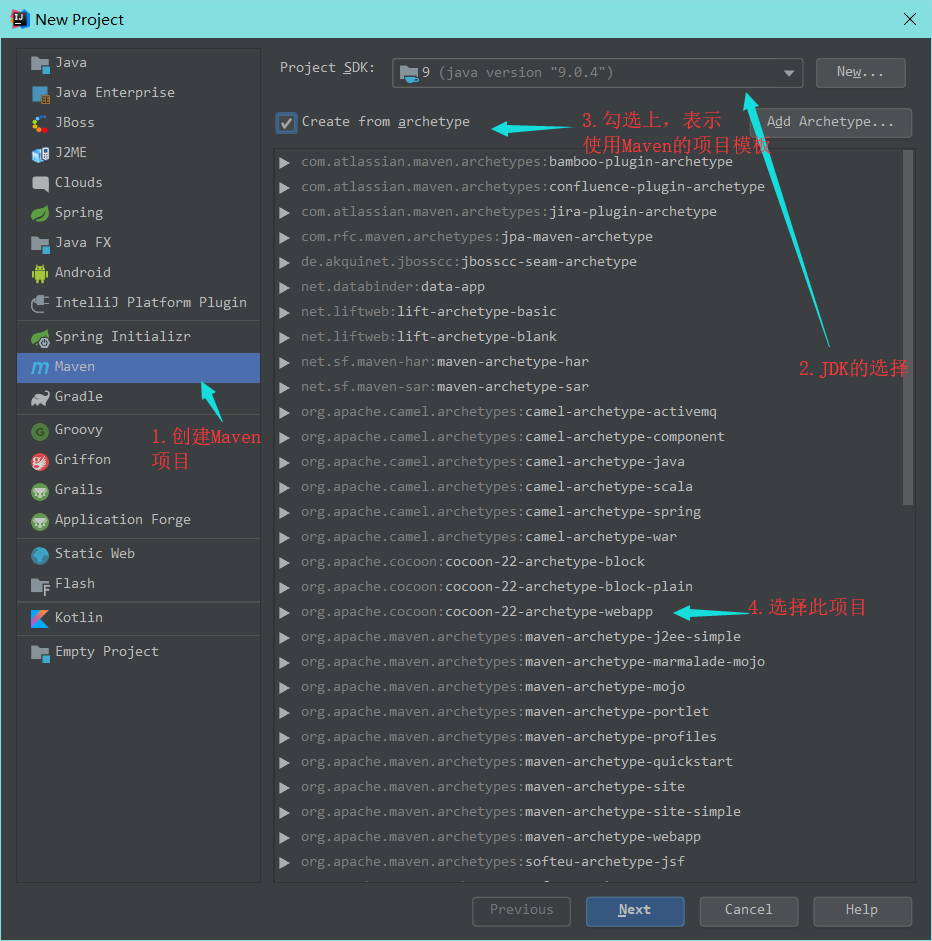Click the Add Archetype... button
Viewport: 932px width, 941px height.
pos(831,122)
